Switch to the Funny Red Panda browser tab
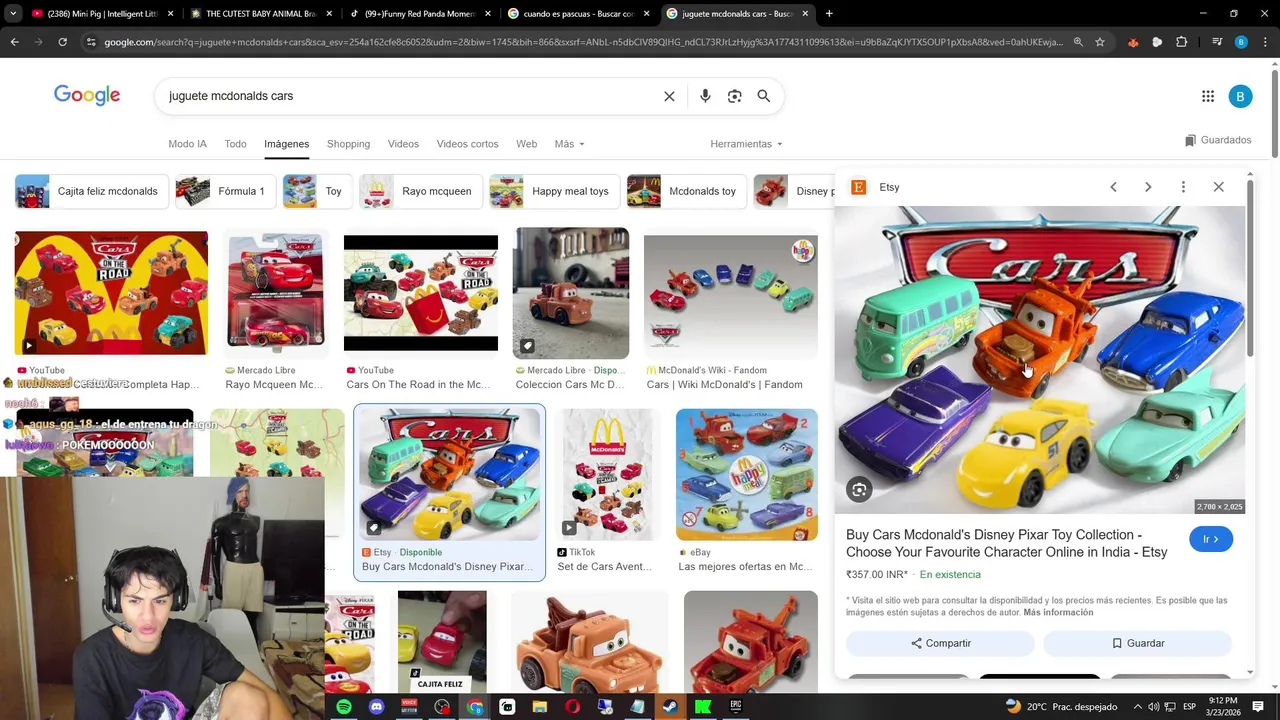The image size is (1280, 720). pos(418,14)
